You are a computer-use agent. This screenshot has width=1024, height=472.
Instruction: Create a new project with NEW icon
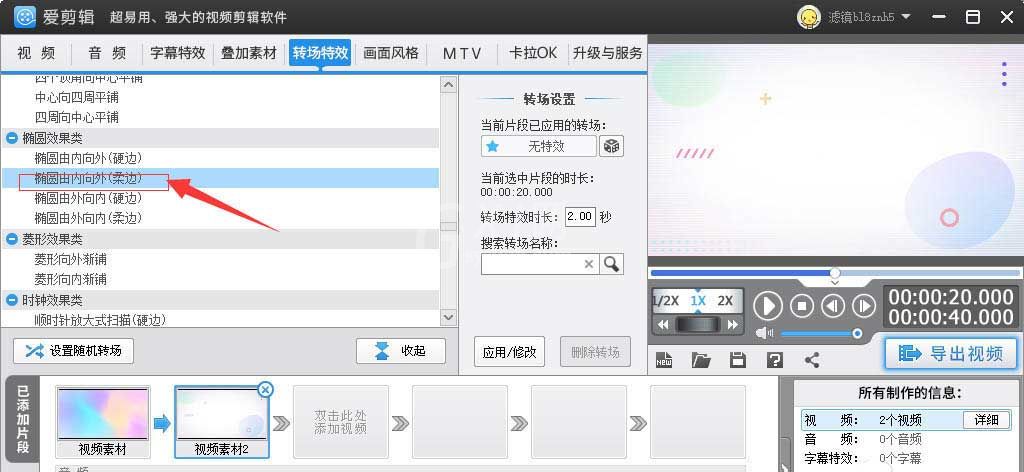[x=664, y=360]
